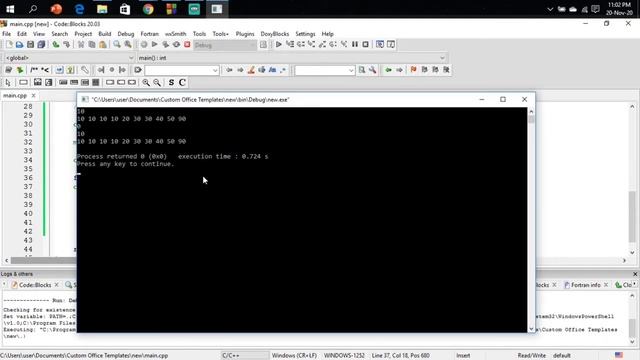Open Replace with the second magnifier icon
Screen dimensions: 640x360
(128, 44)
